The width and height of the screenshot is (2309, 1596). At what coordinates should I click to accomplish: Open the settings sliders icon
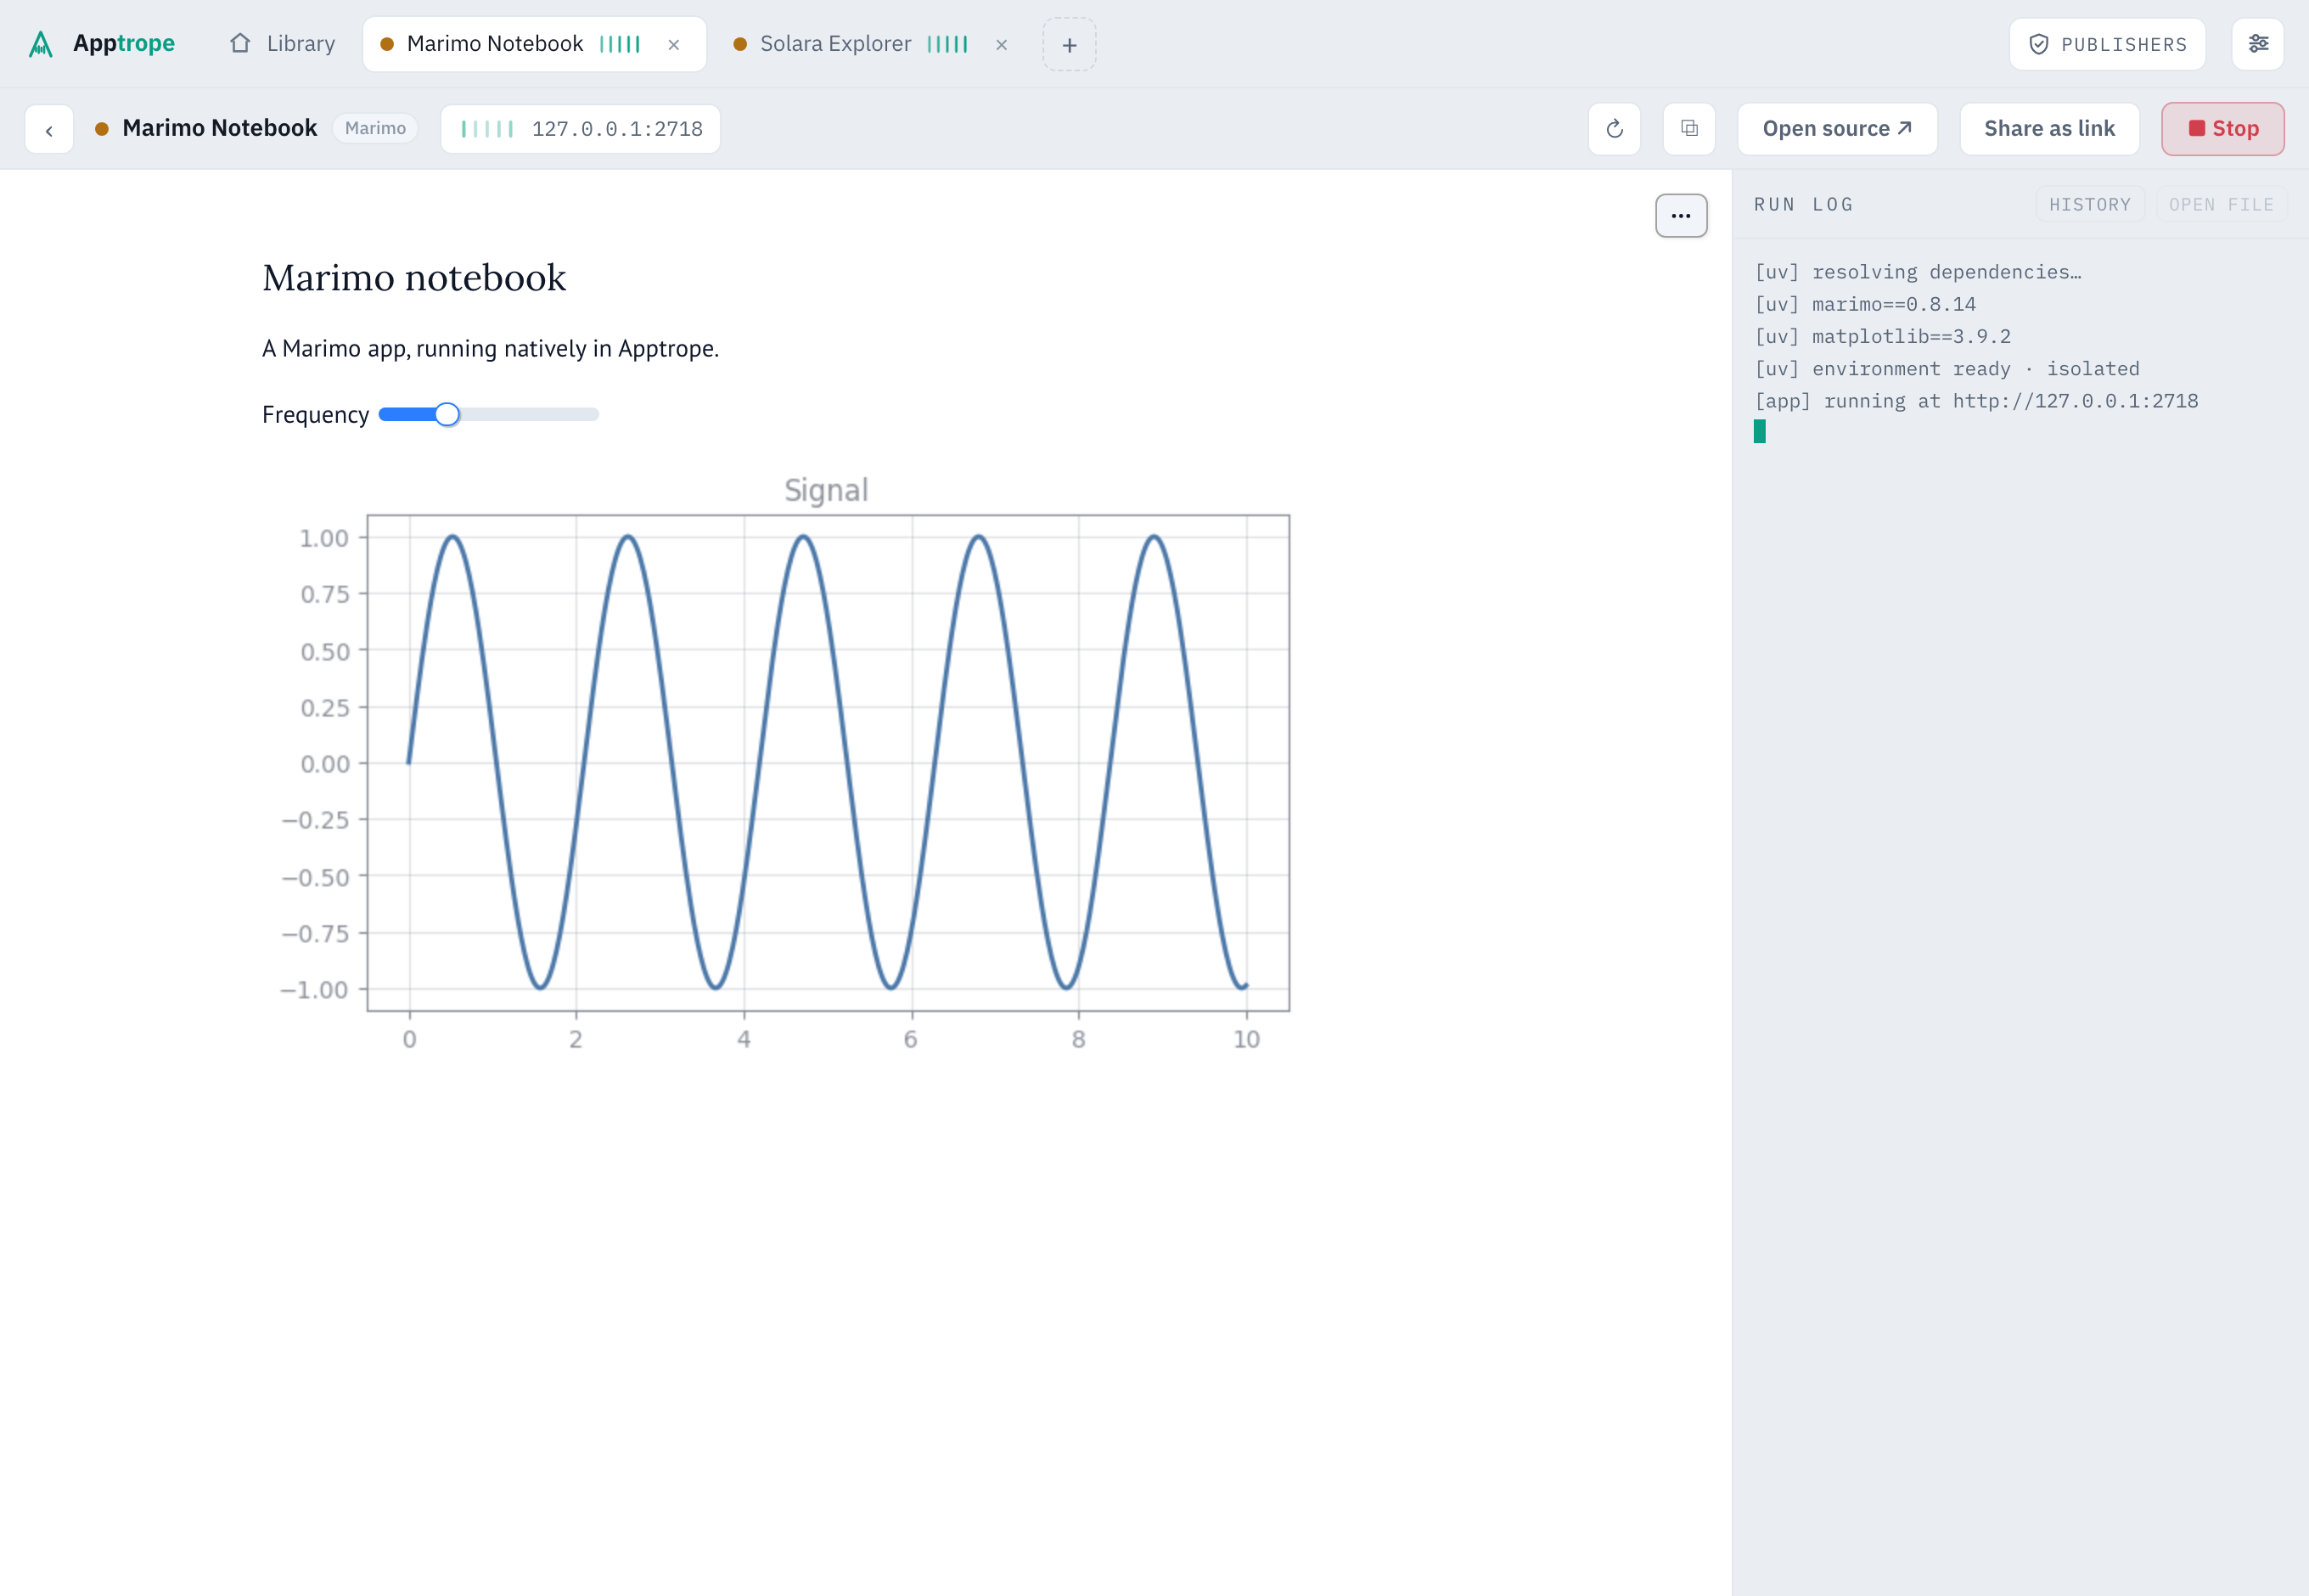click(2258, 44)
